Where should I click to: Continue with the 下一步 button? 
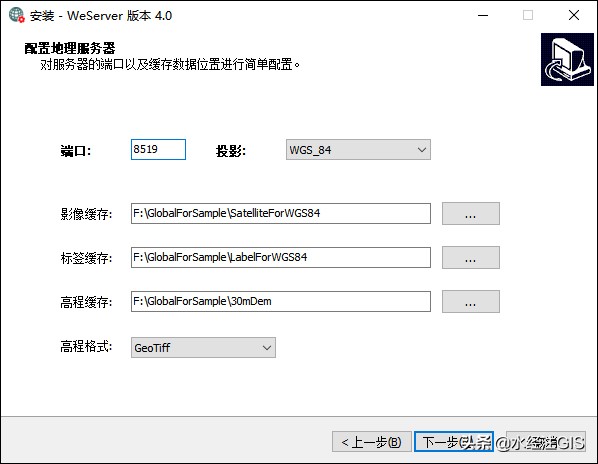tap(454, 442)
